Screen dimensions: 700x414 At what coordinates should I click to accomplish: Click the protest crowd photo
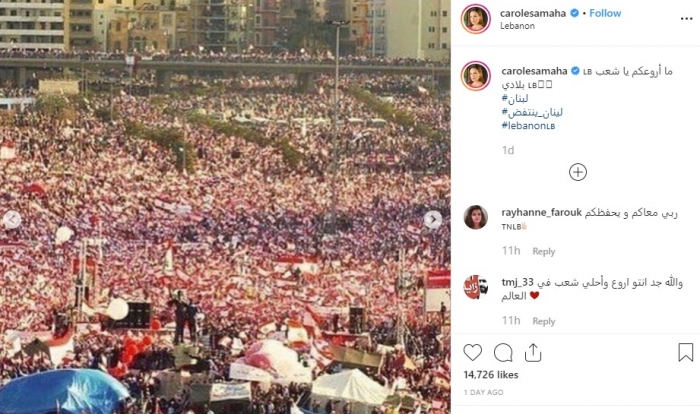click(x=225, y=207)
